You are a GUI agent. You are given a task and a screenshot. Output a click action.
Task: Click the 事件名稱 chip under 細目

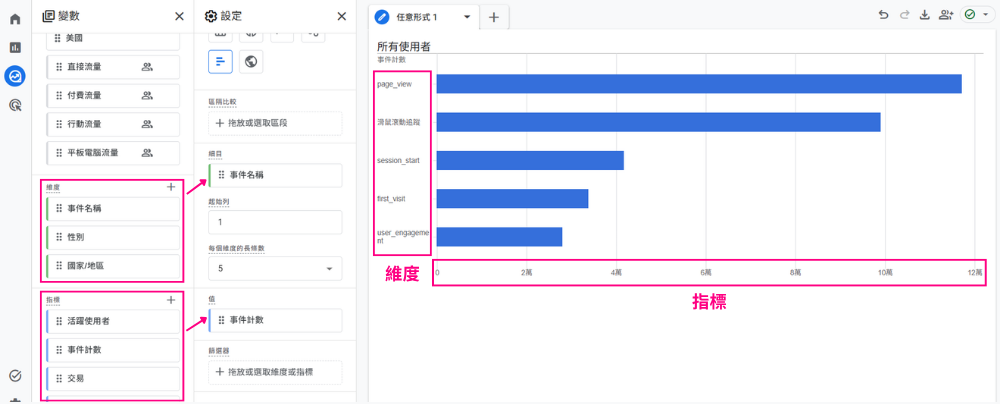(275, 176)
